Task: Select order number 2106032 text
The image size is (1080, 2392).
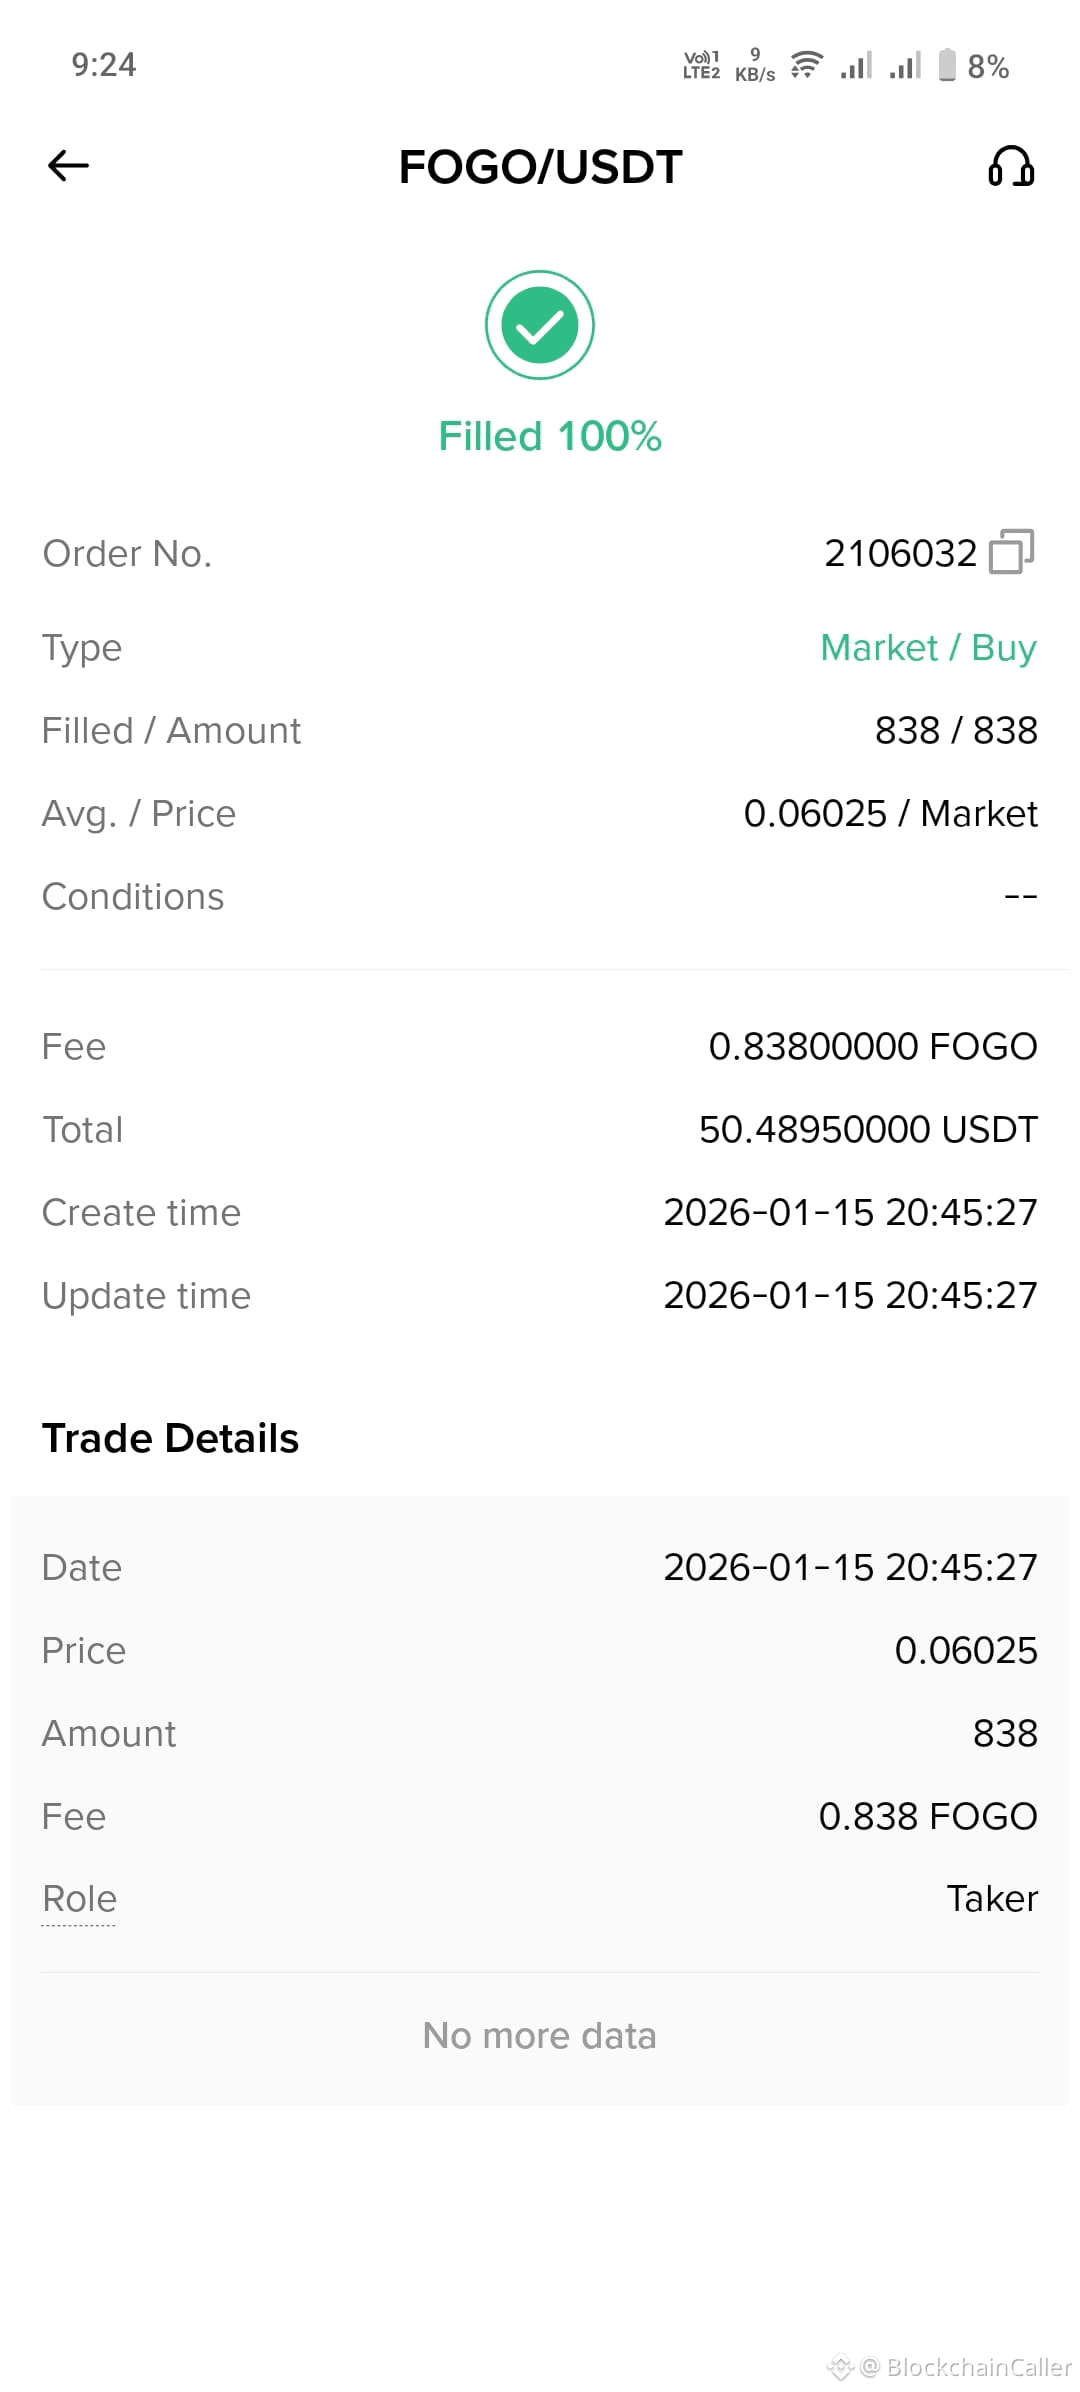Action: [x=900, y=553]
